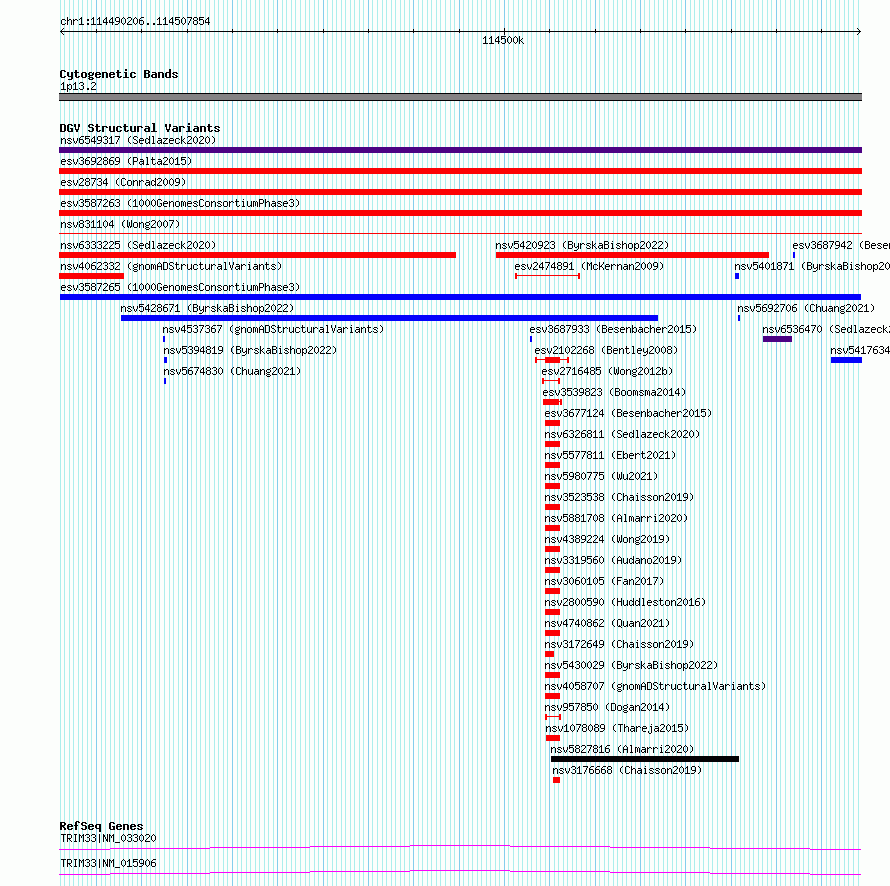Click the nsv3060105 (Fan2017) label
Viewport: 890px width, 886px height.
pos(604,581)
